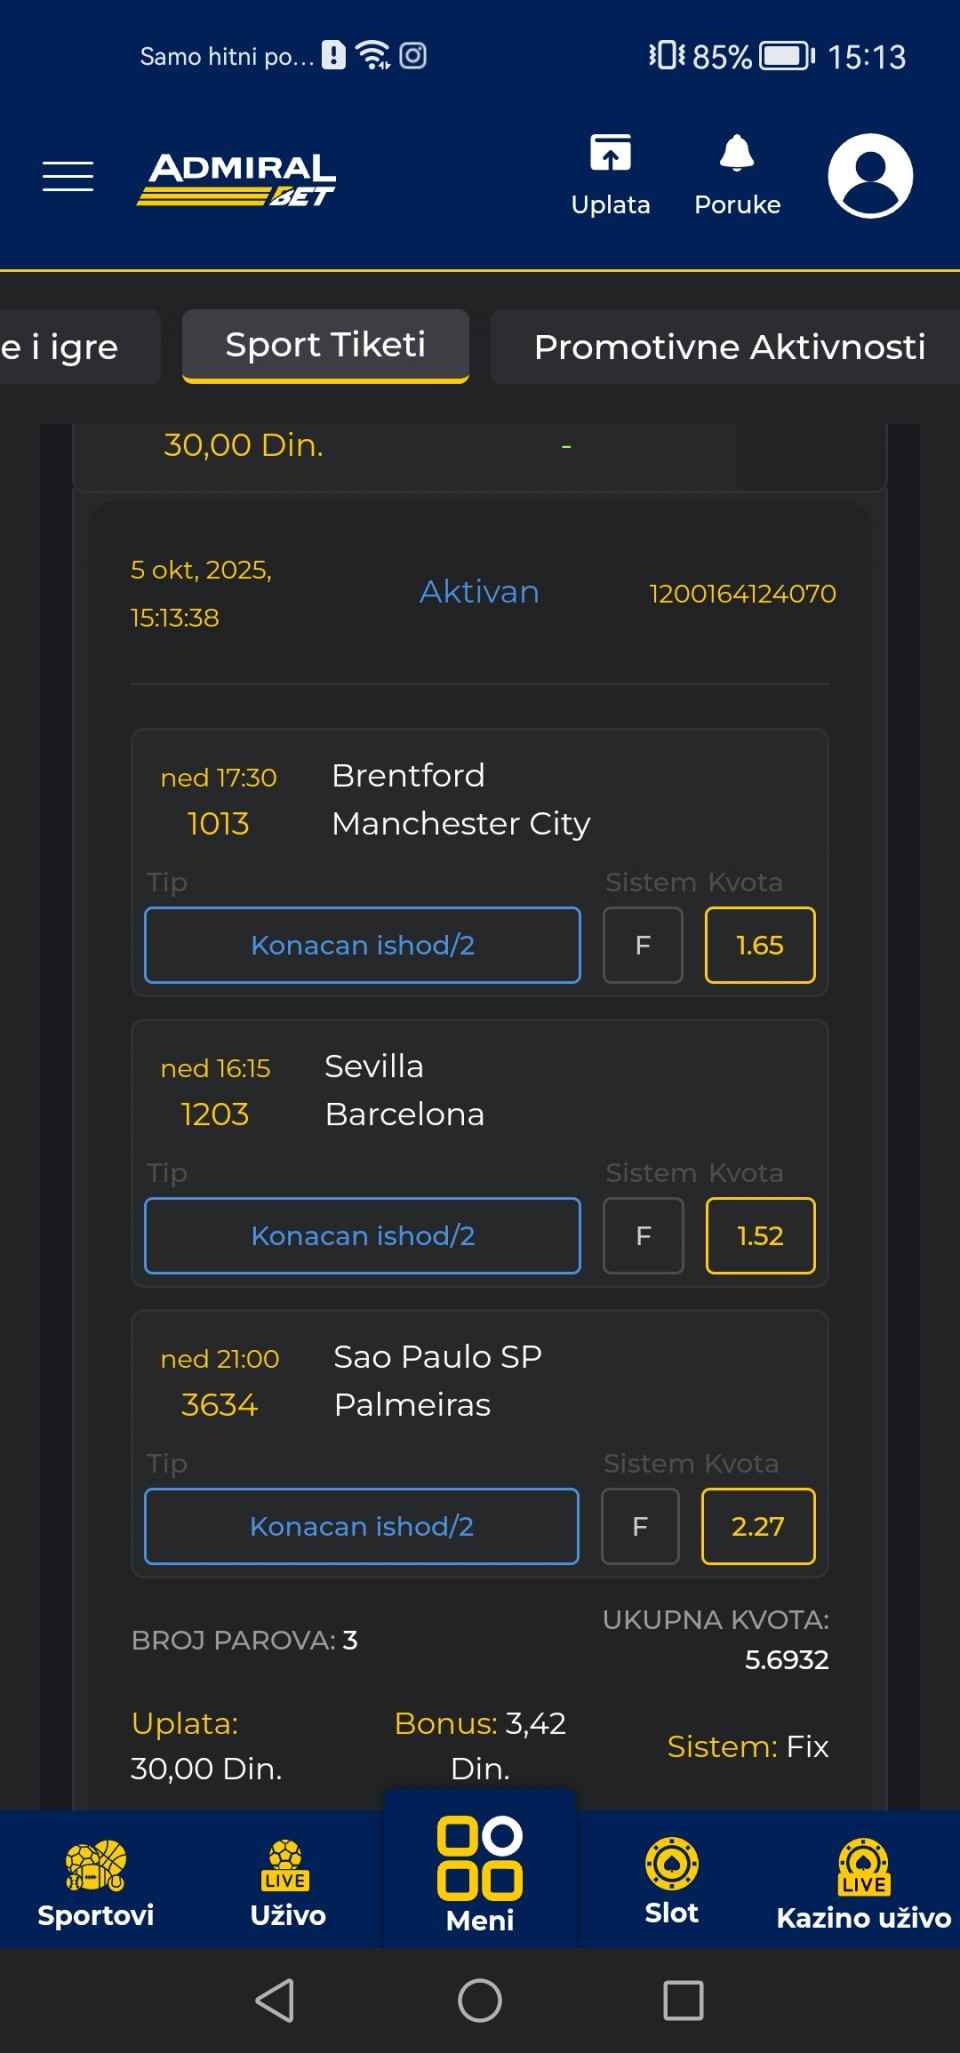Screen dimensions: 960x2053
Task: Go to Sportovi in bottom bar
Action: point(96,1880)
